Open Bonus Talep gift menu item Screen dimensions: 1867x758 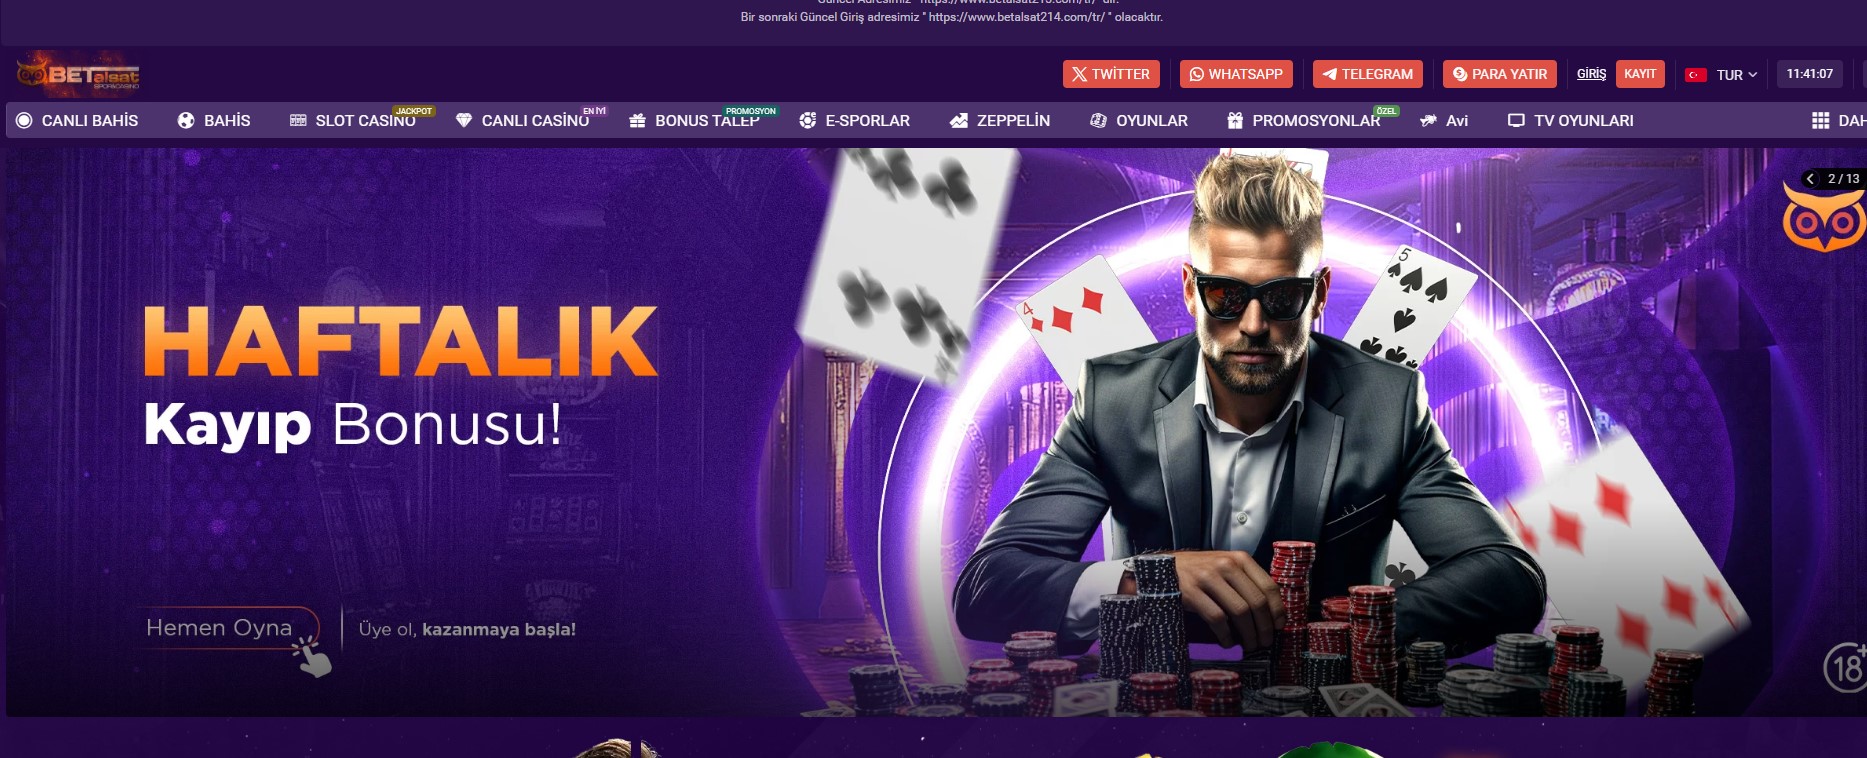pos(695,120)
